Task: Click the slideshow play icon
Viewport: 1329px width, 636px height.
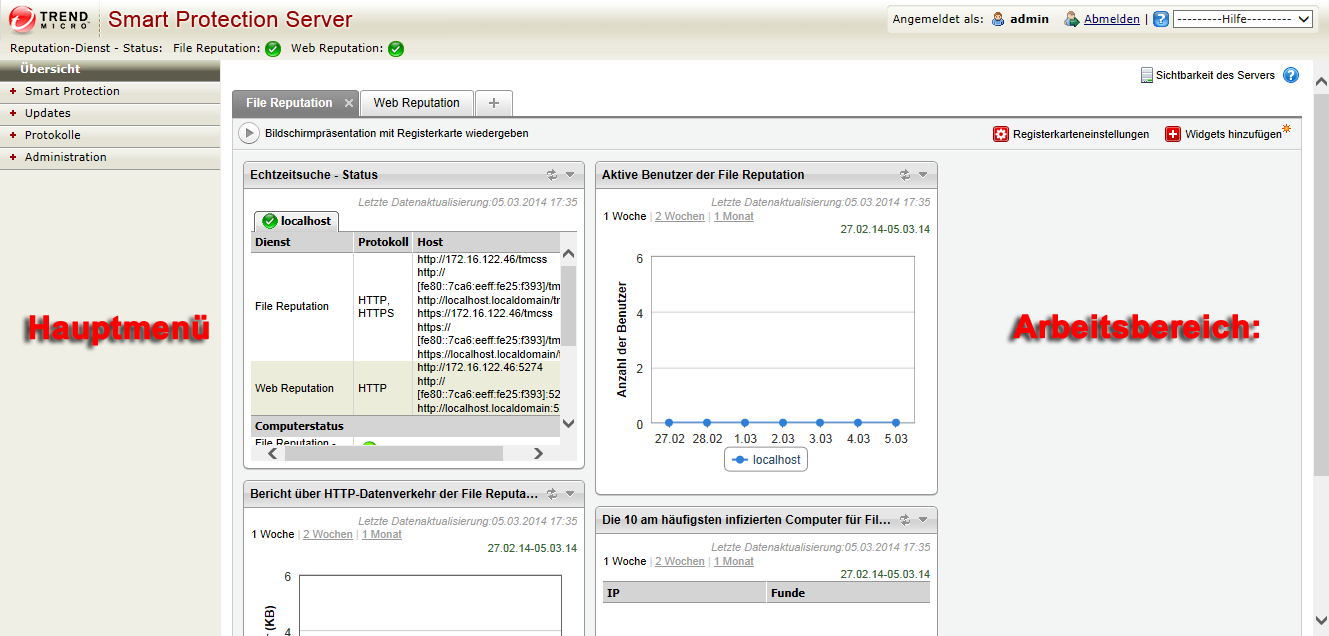Action: tap(248, 133)
